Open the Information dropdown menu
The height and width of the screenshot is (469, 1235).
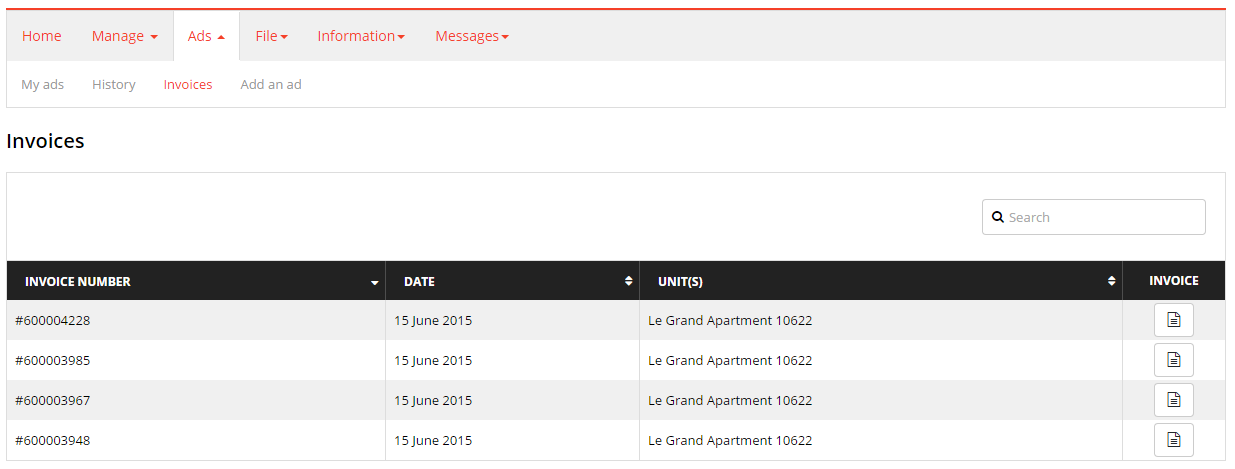click(x=361, y=36)
